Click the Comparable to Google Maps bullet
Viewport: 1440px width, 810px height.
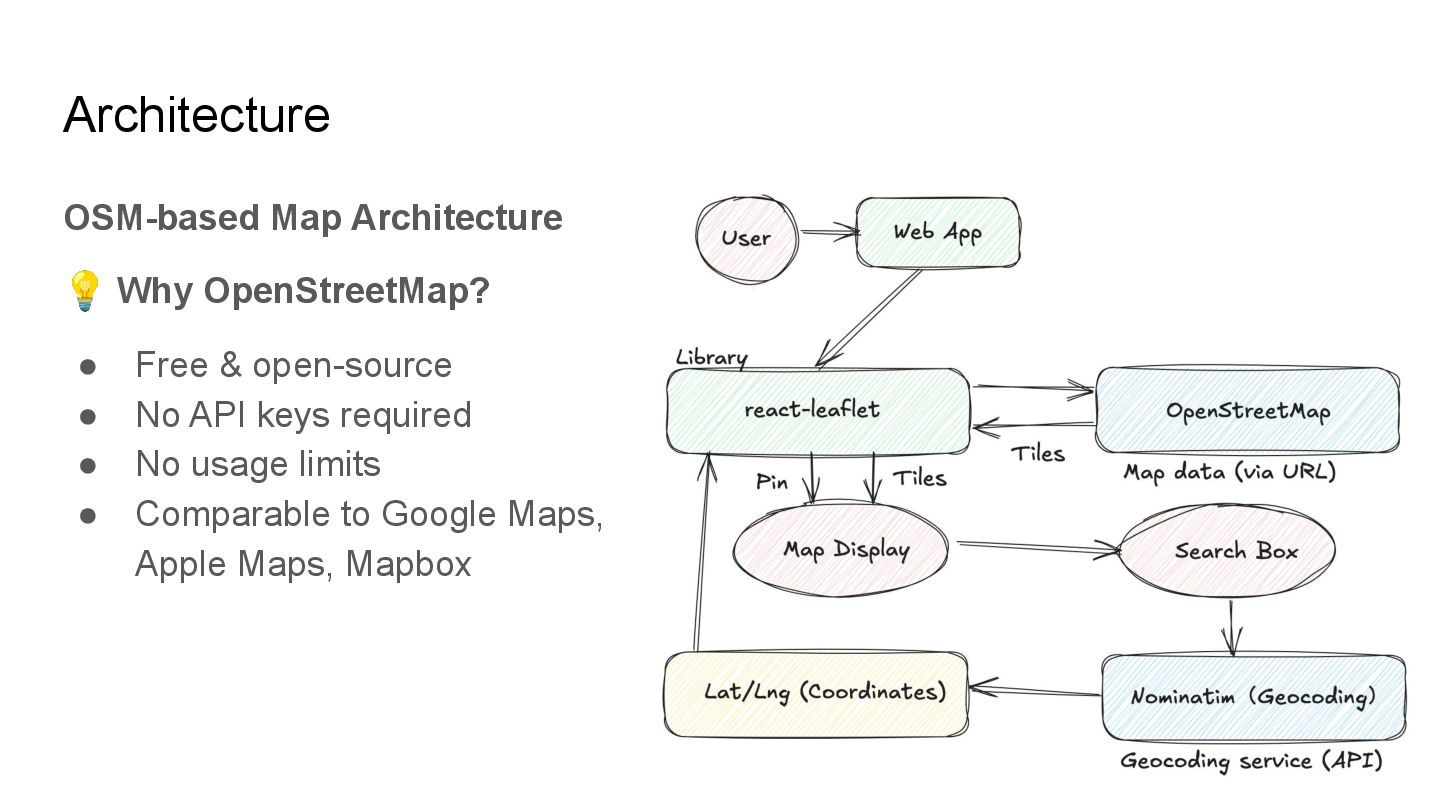369,514
